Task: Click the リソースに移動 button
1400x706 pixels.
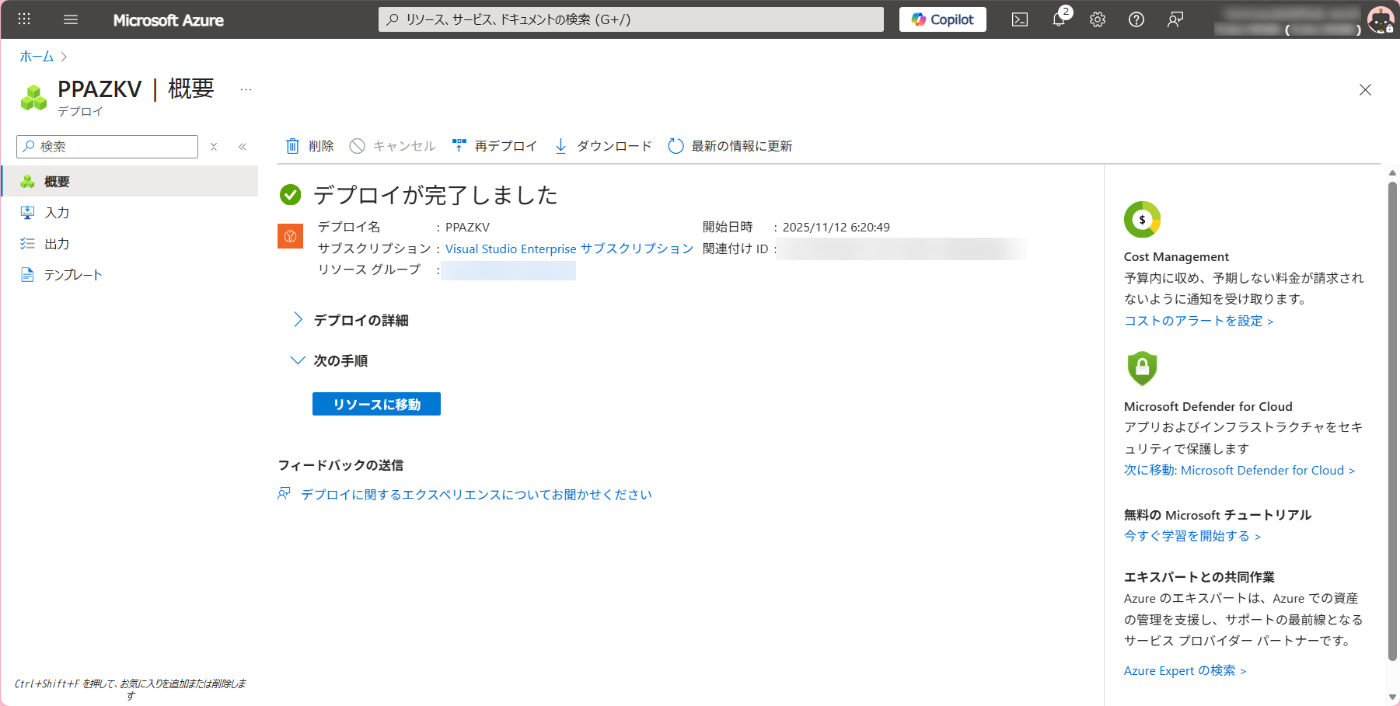Action: [x=376, y=404]
